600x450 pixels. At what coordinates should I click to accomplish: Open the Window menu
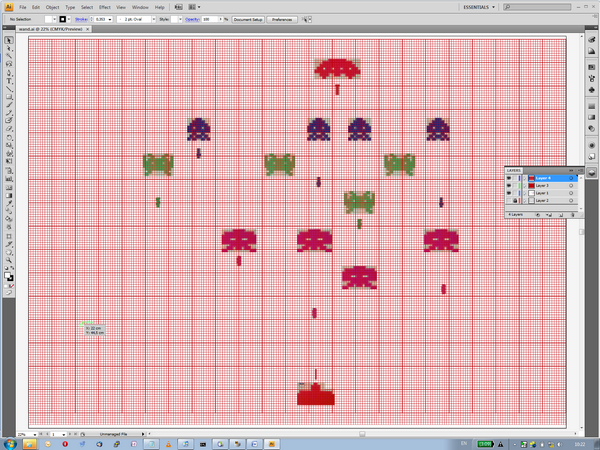pyautogui.click(x=140, y=7)
